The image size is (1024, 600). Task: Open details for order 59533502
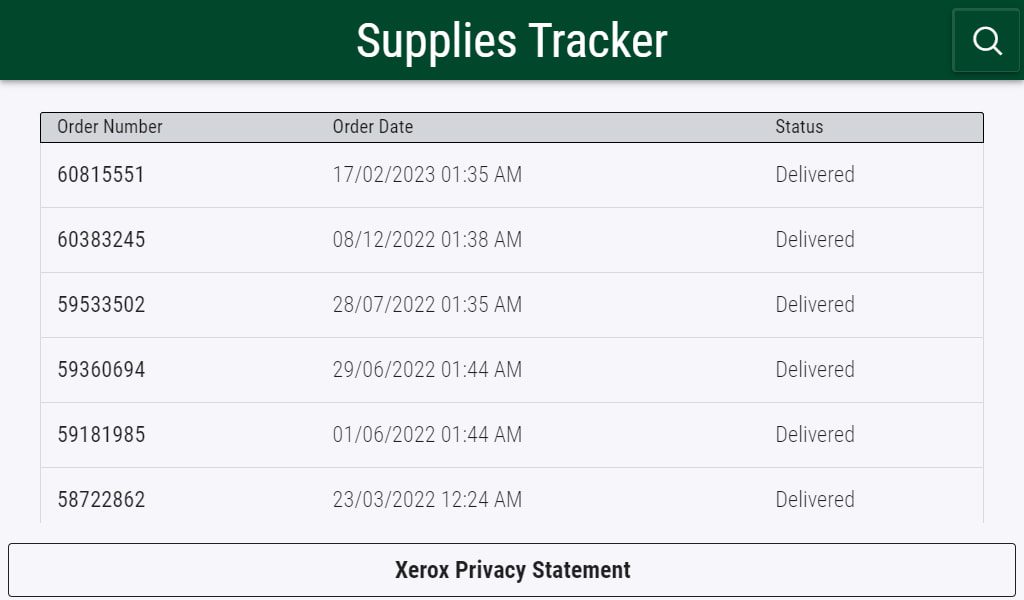pyautogui.click(x=99, y=304)
